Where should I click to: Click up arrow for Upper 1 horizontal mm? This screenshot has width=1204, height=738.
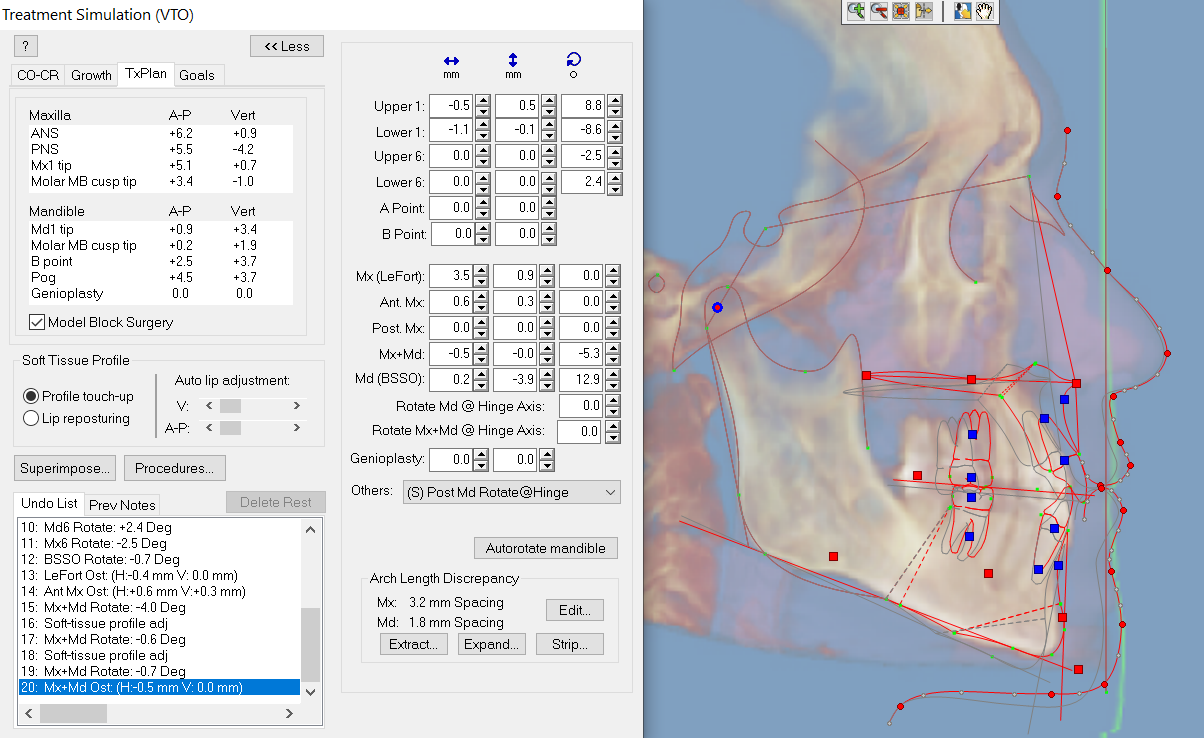point(483,101)
